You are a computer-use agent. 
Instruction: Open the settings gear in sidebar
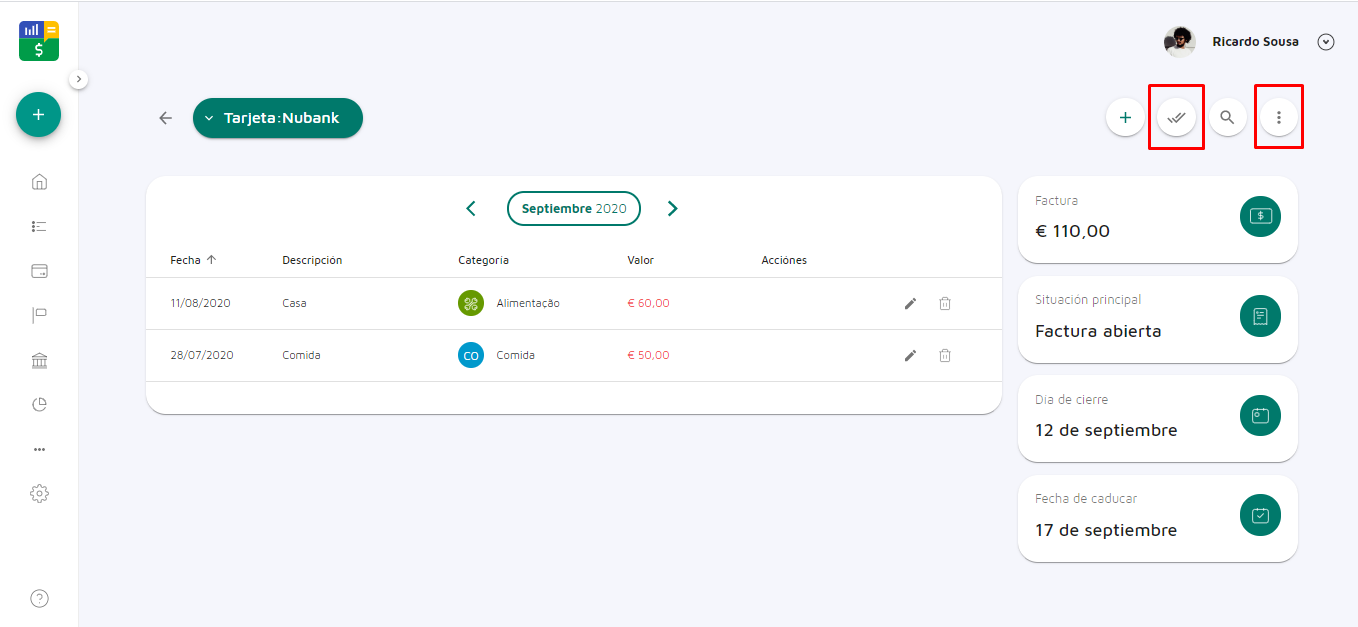[39, 493]
